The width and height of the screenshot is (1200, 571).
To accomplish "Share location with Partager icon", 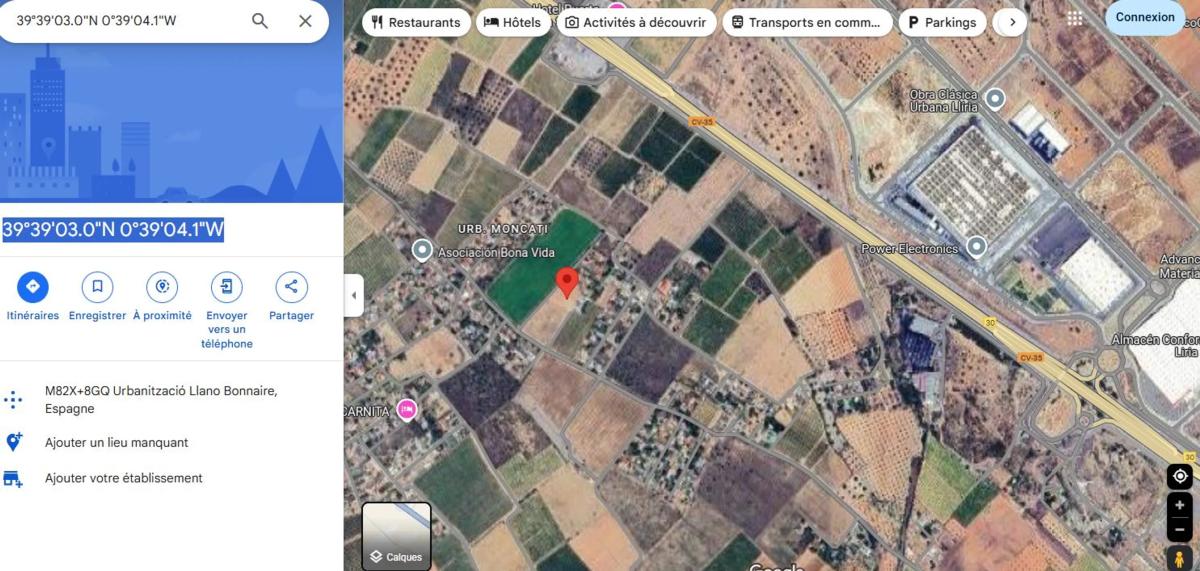I will [x=291, y=288].
